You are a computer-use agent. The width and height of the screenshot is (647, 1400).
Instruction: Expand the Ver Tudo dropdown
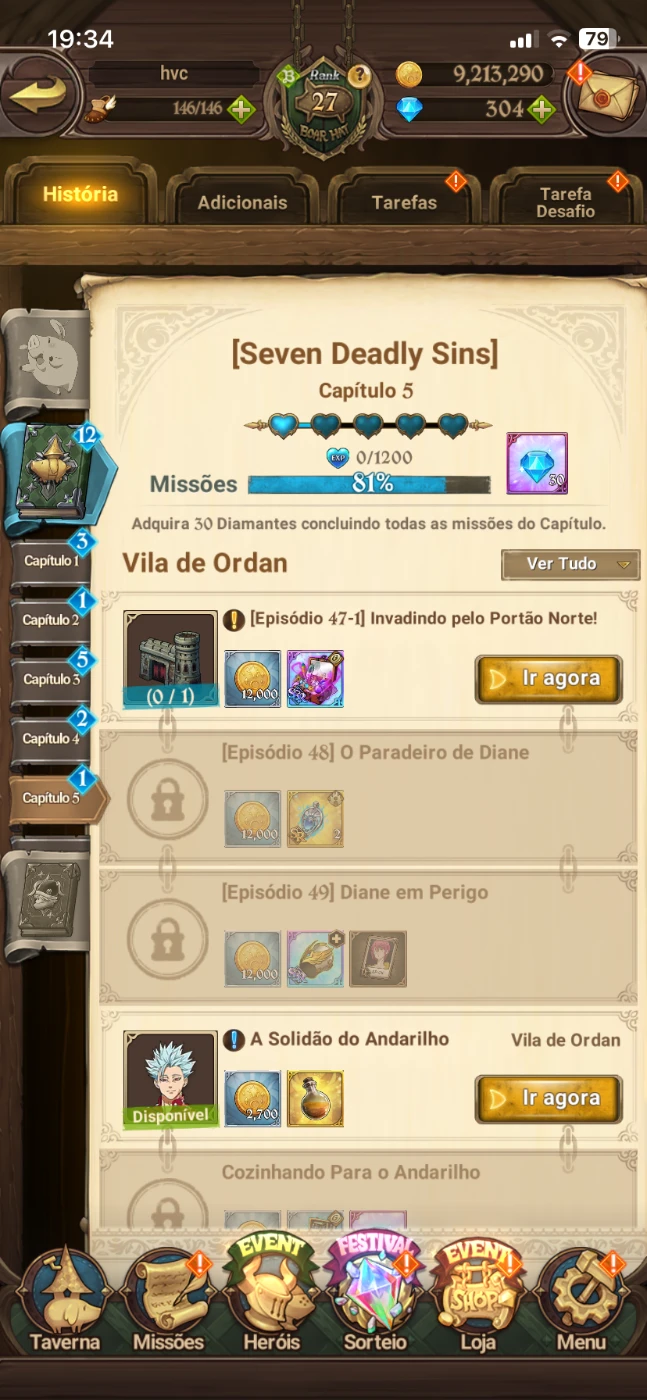pos(570,564)
